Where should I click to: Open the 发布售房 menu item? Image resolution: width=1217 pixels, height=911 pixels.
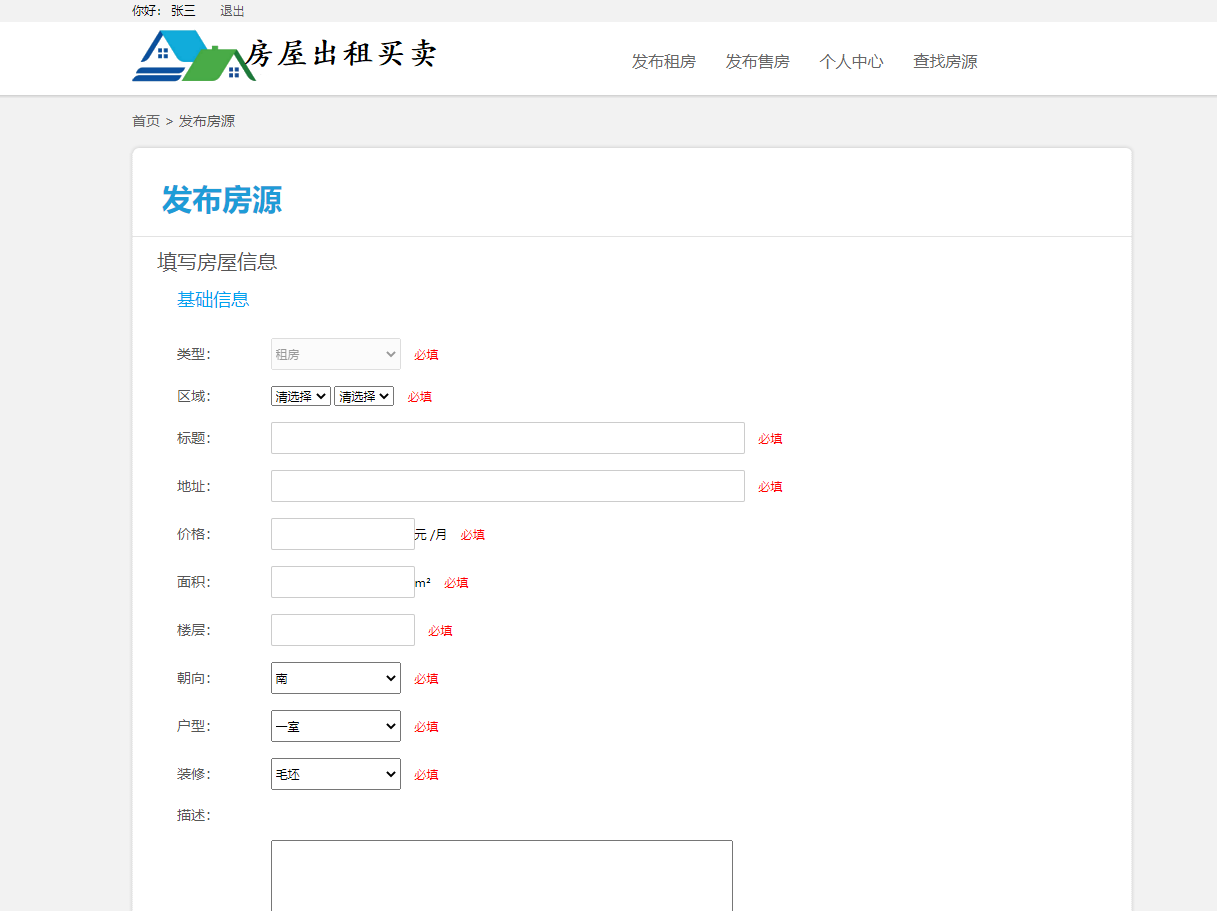point(757,61)
